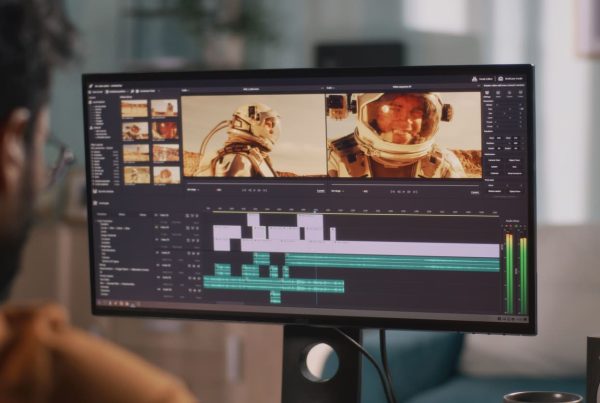This screenshot has height=403, width=600.
Task: Click the button at the right monitor's bottom-right corner
Action: (475, 192)
